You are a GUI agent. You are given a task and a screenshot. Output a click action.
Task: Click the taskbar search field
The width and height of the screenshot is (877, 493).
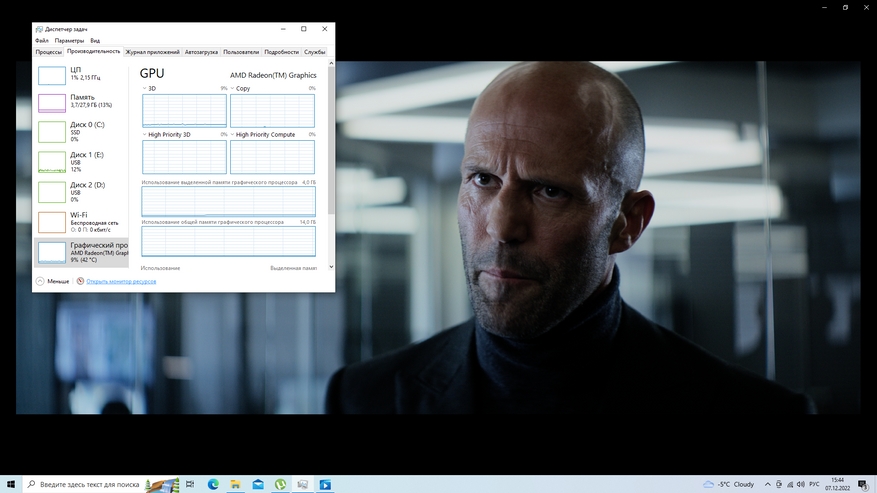(101, 484)
